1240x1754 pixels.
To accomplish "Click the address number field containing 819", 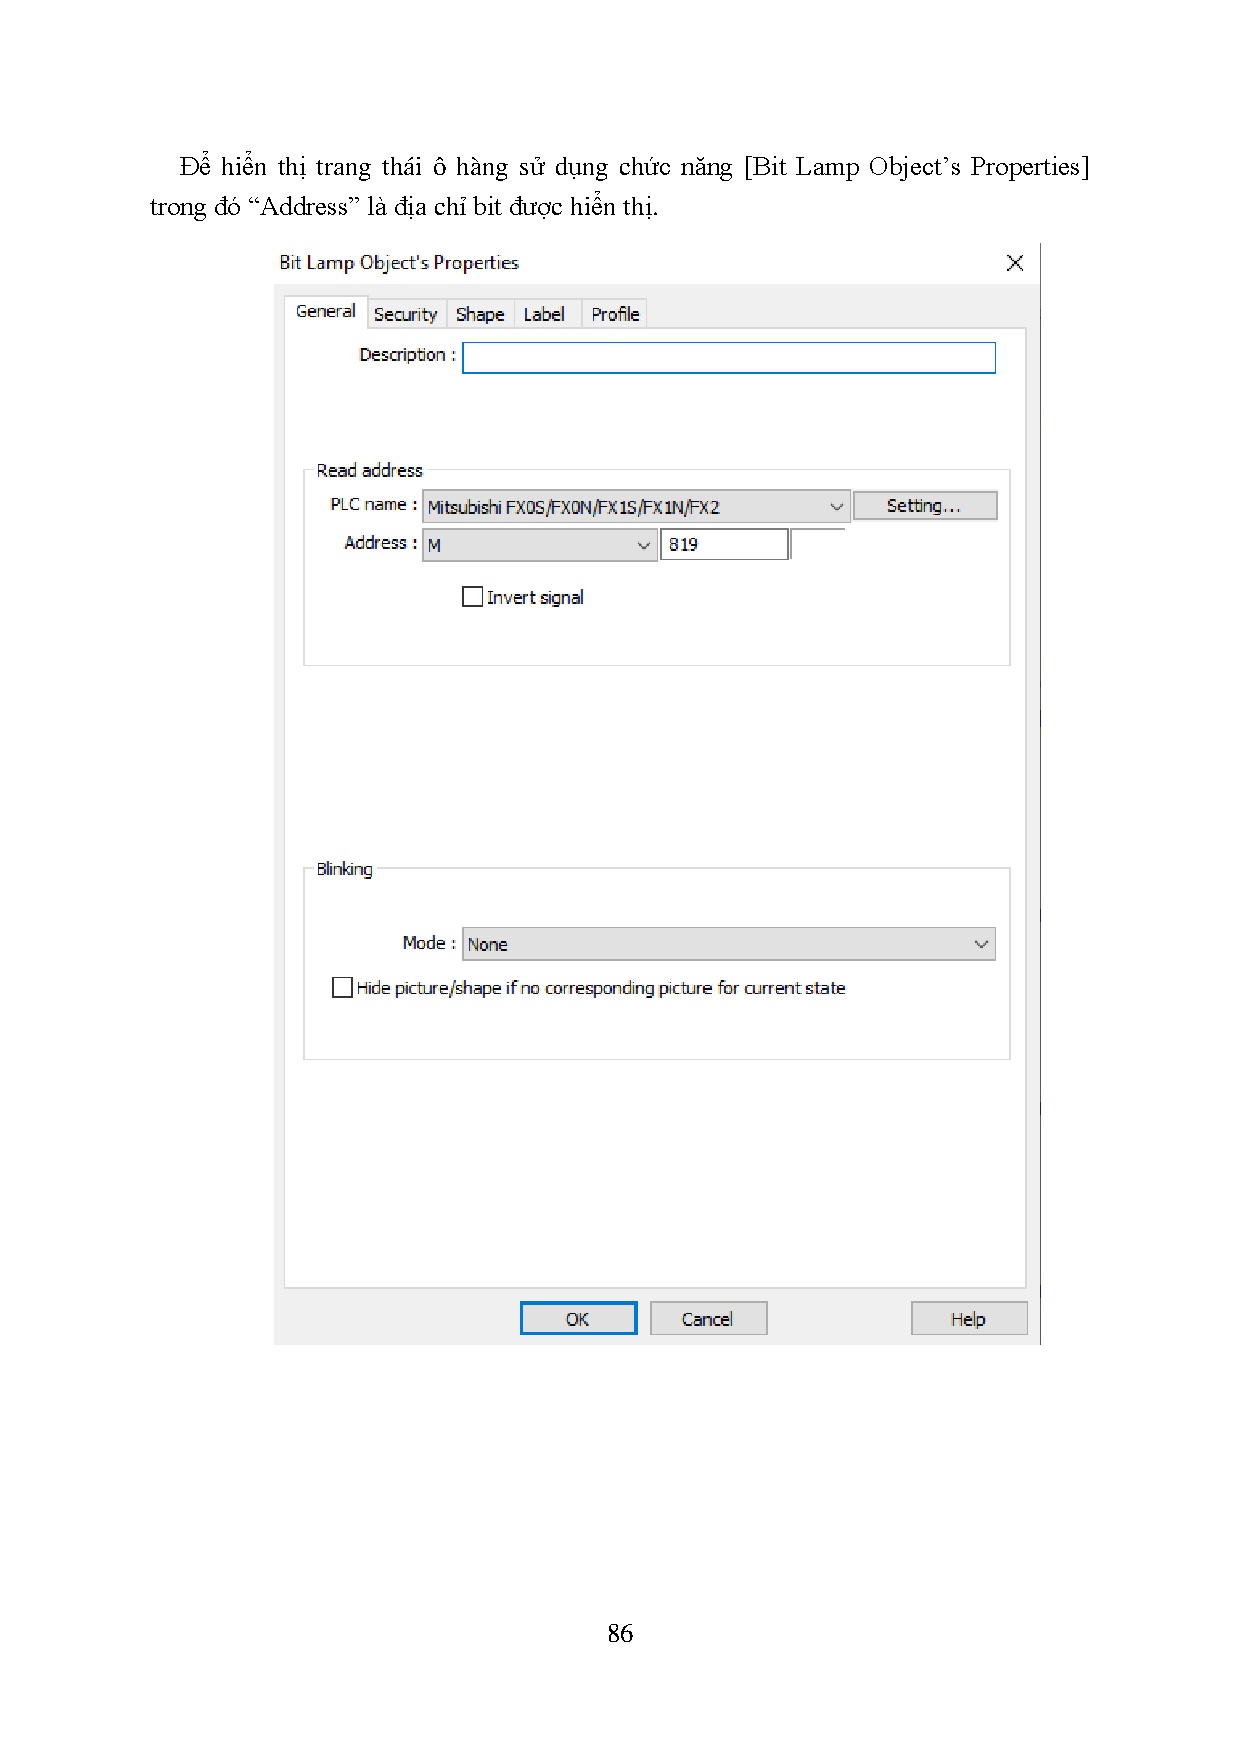I will coord(724,545).
